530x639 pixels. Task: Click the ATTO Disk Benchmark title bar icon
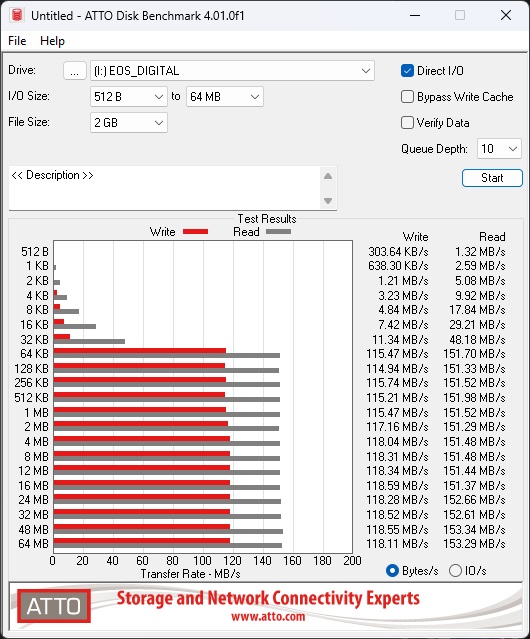pyautogui.click(x=17, y=15)
